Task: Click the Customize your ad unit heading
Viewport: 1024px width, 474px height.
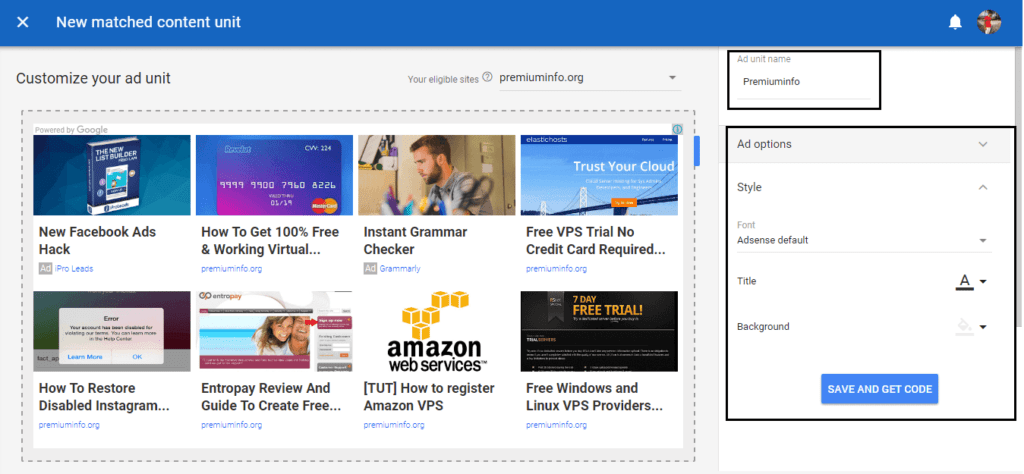Action: [93, 78]
